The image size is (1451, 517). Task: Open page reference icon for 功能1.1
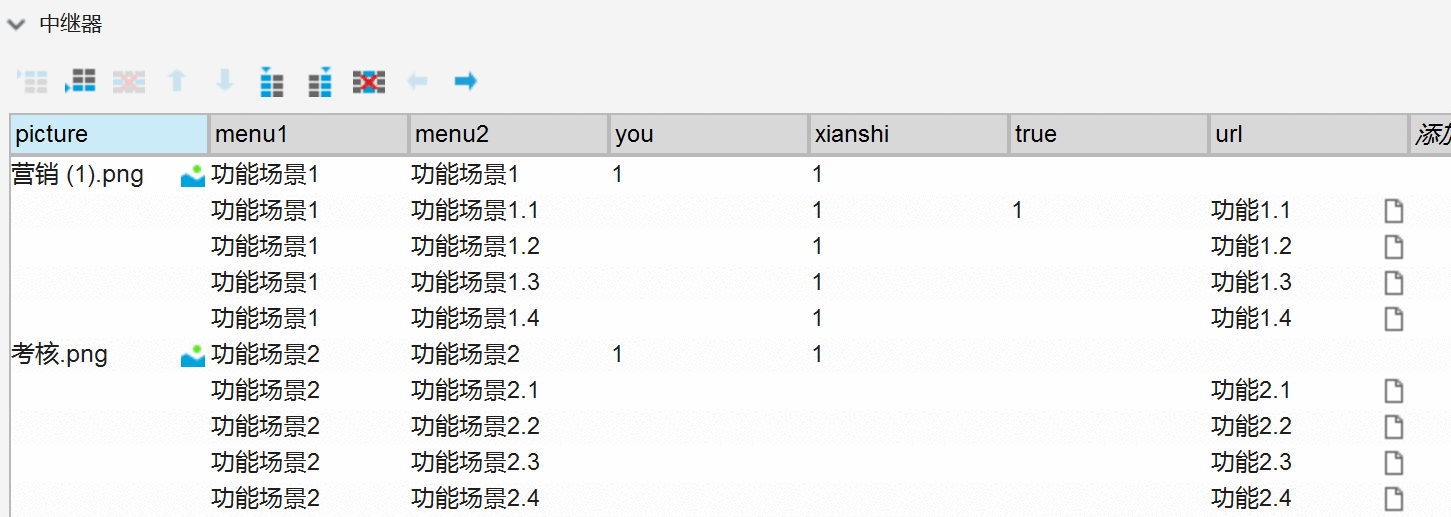coord(1393,211)
